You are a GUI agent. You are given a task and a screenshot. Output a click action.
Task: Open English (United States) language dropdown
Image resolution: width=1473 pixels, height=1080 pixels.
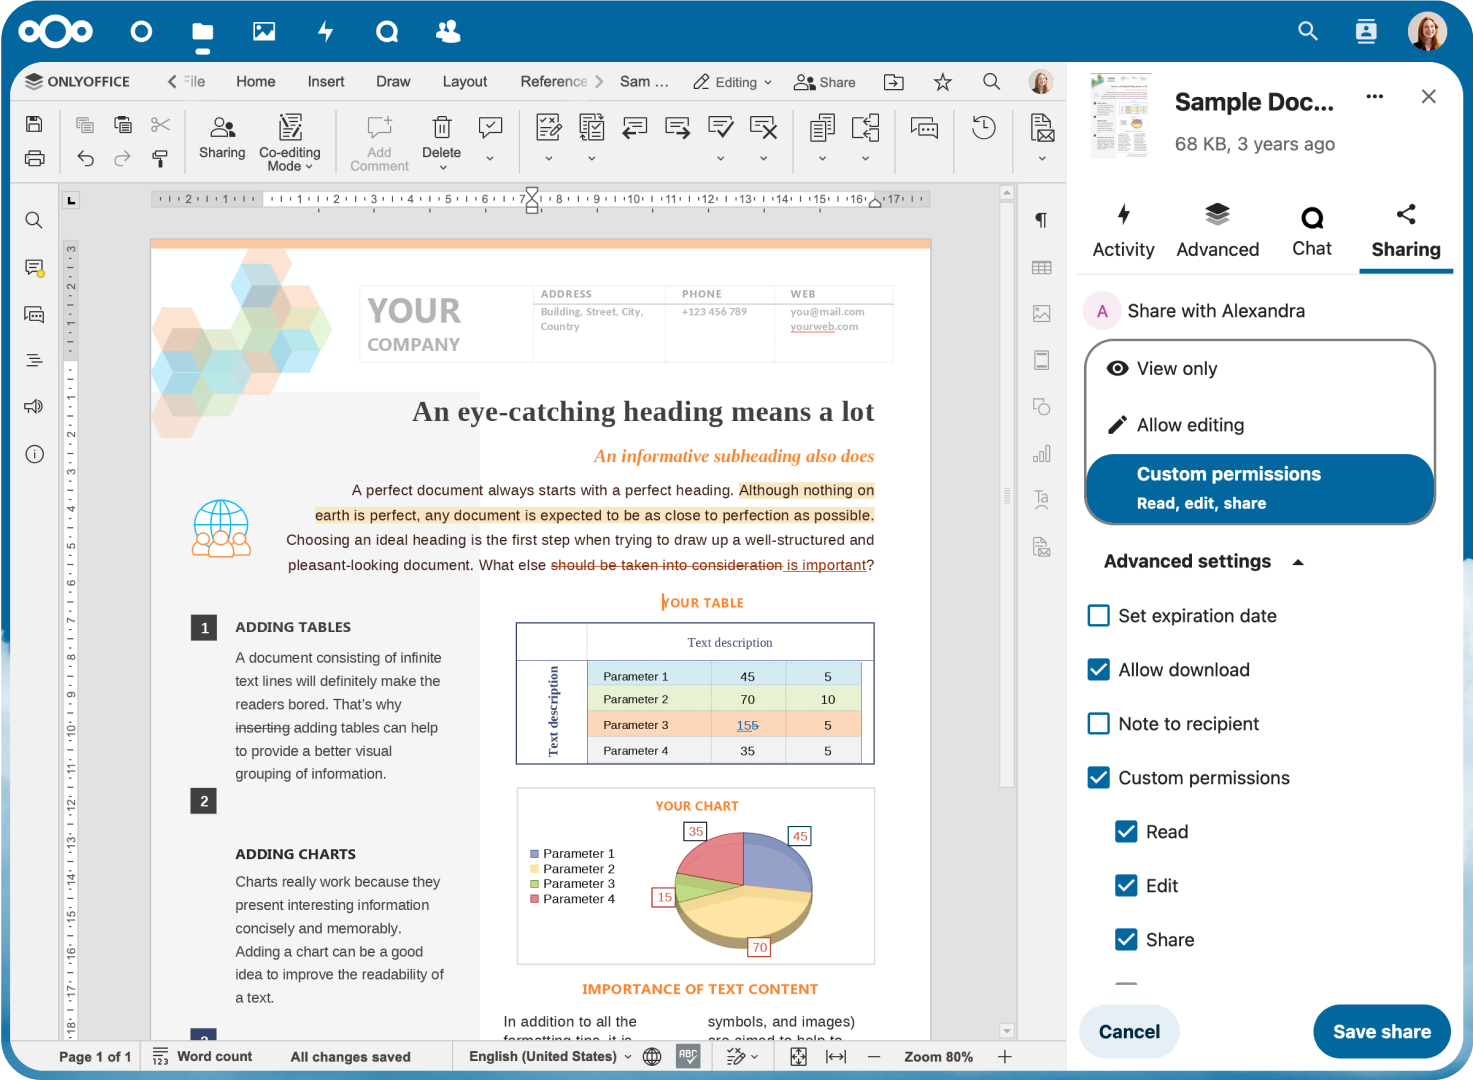tap(550, 1056)
